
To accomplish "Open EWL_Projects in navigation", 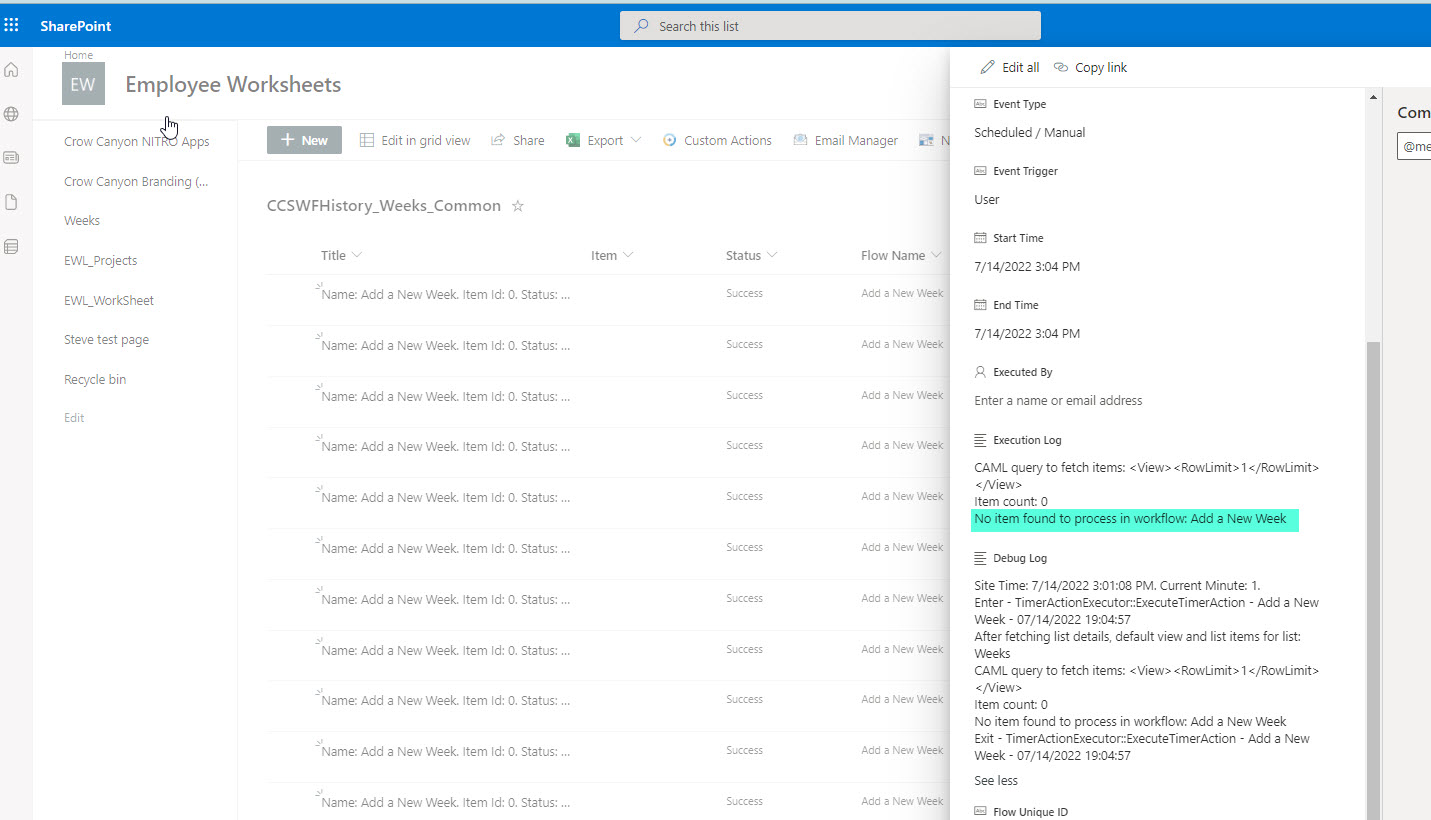I will (101, 261).
